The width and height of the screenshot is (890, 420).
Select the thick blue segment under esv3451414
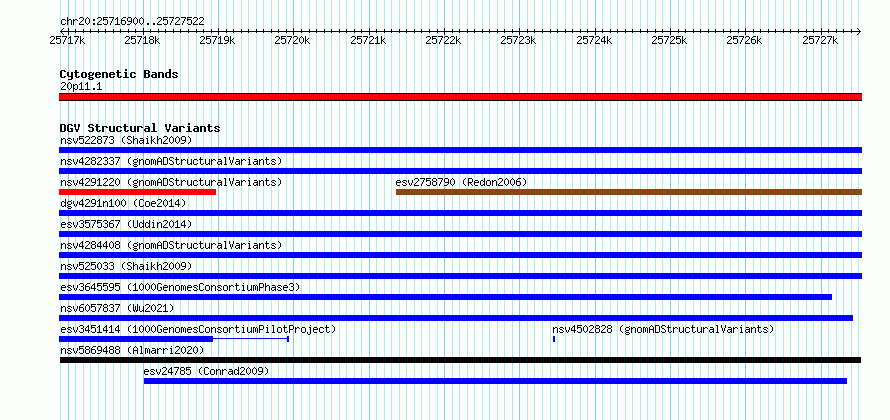[x=136, y=339]
